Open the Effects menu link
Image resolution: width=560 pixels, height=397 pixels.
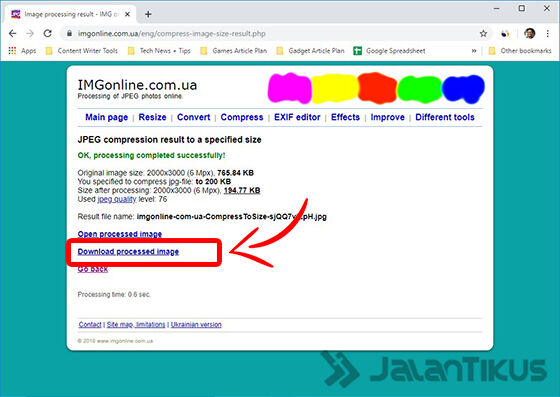[345, 117]
